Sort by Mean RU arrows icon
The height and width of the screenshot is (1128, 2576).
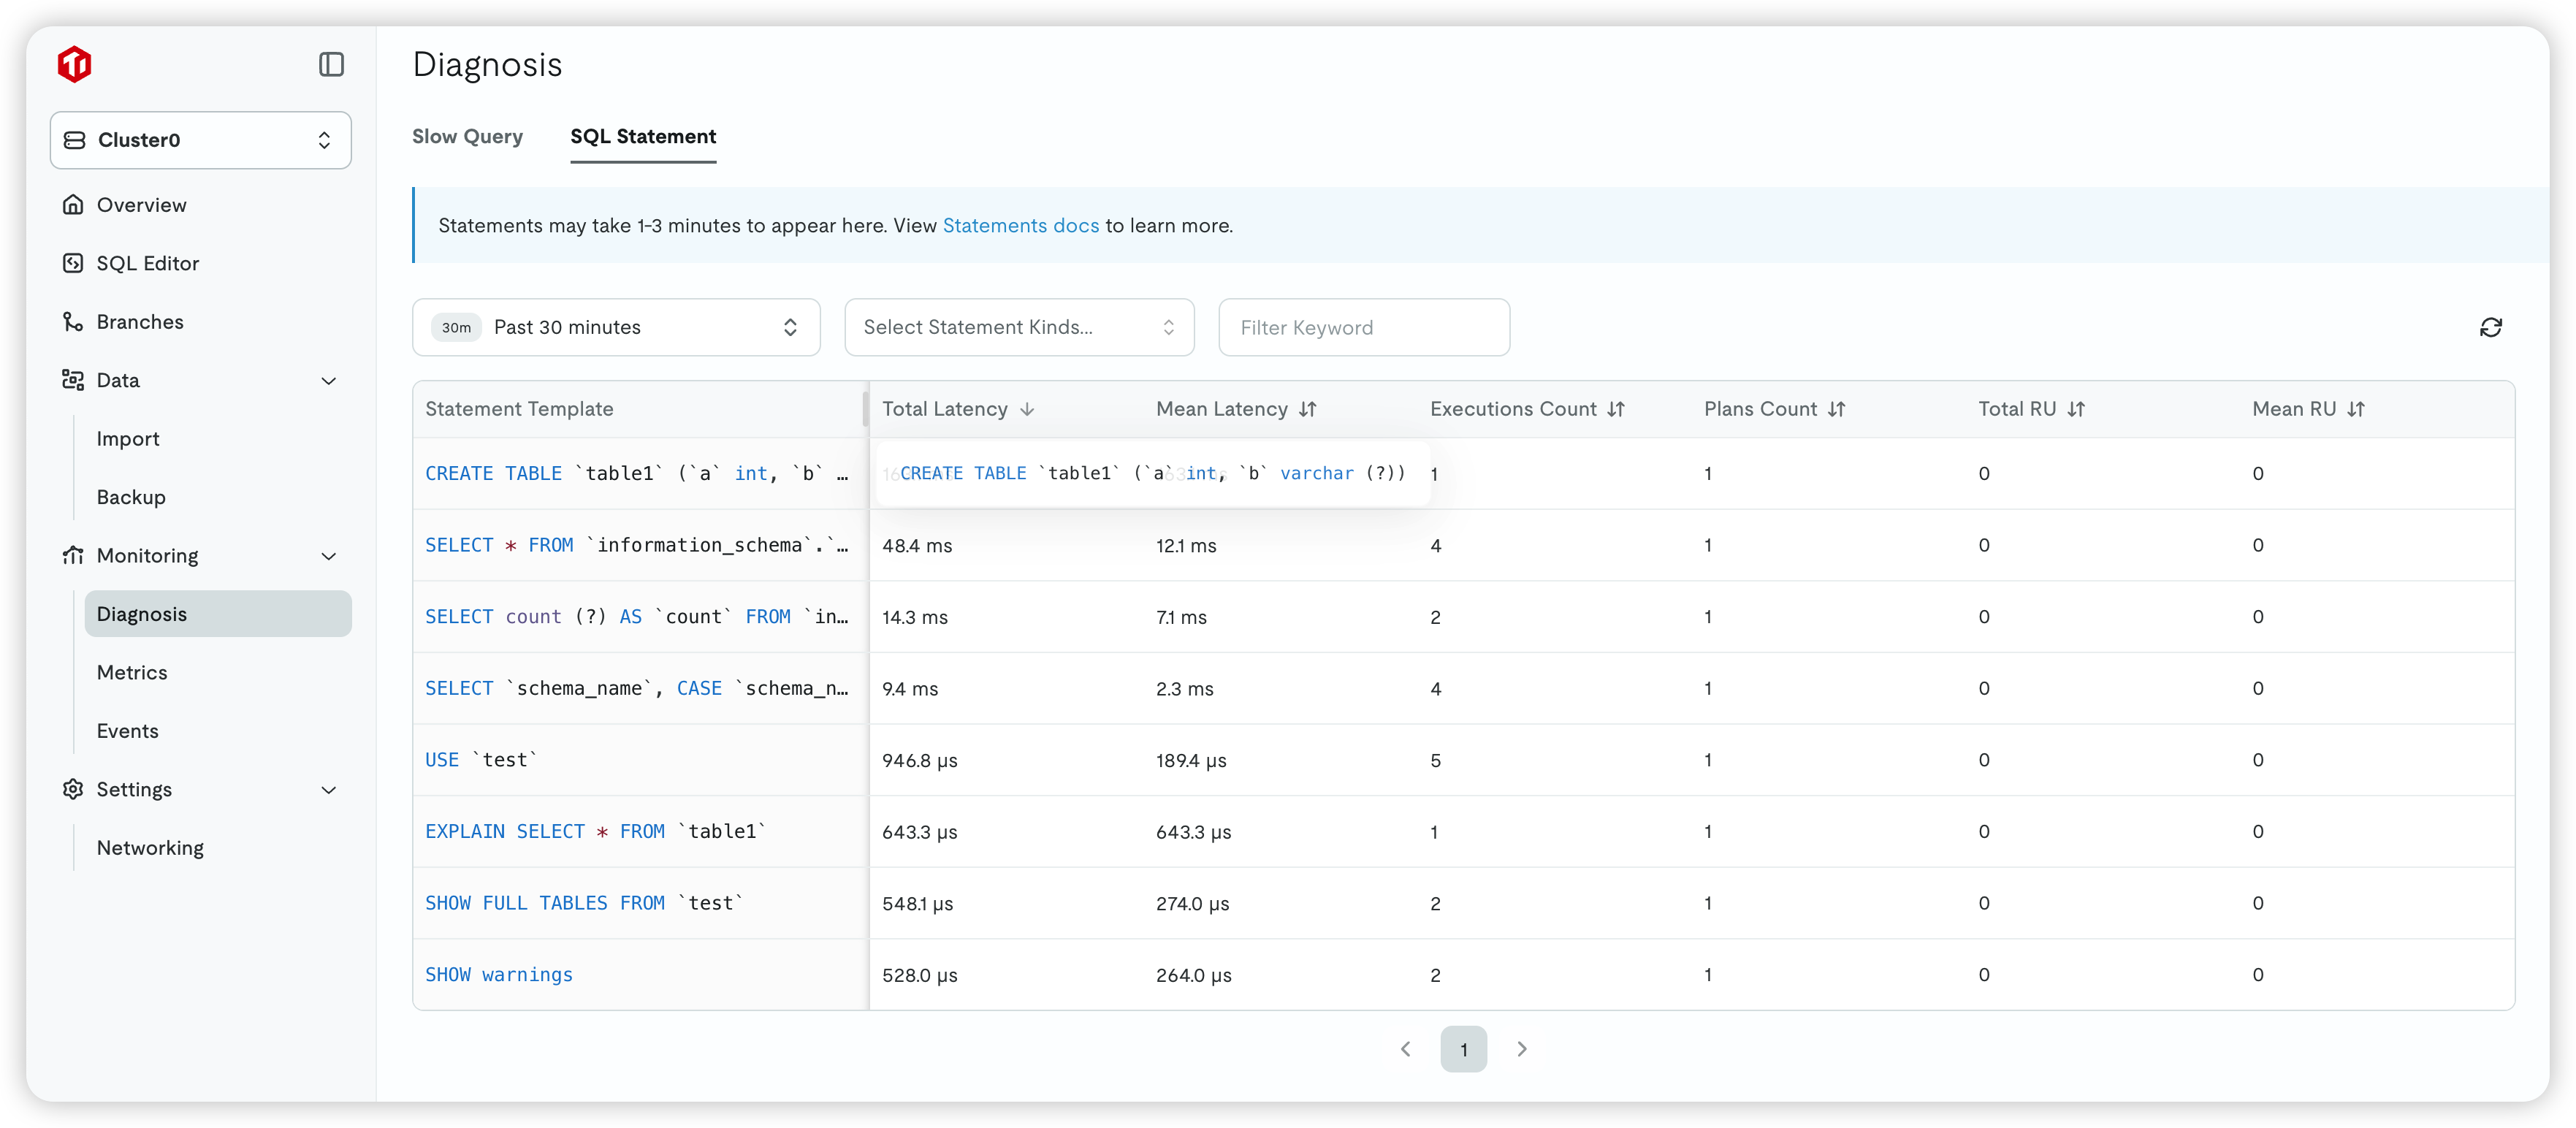pos(2356,409)
